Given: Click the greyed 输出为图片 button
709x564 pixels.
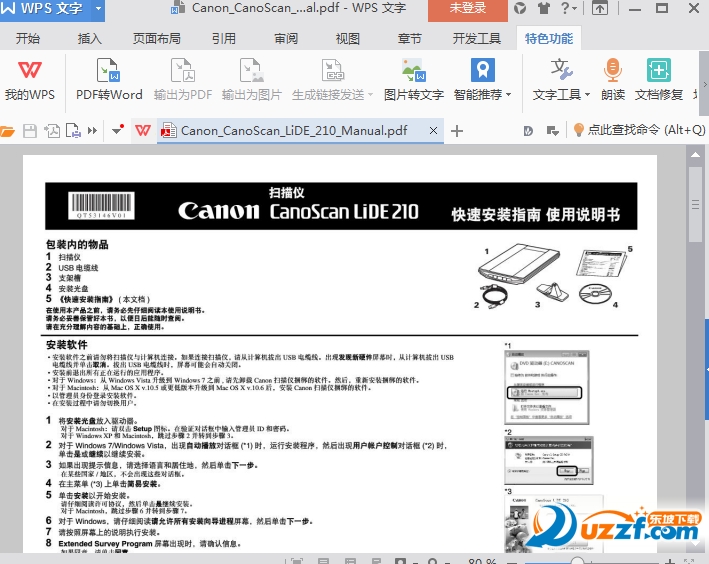Looking at the screenshot, I should pos(251,81).
